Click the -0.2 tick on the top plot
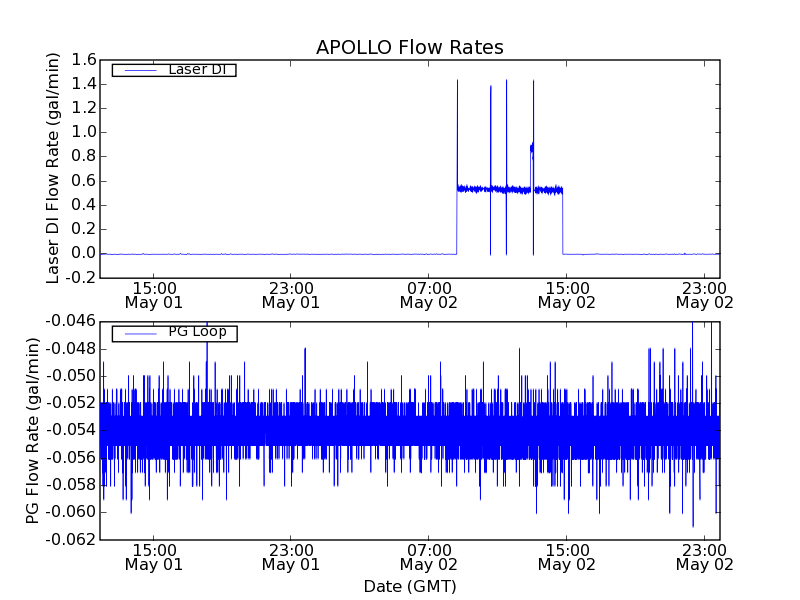This screenshot has width=800, height=600. [79, 278]
